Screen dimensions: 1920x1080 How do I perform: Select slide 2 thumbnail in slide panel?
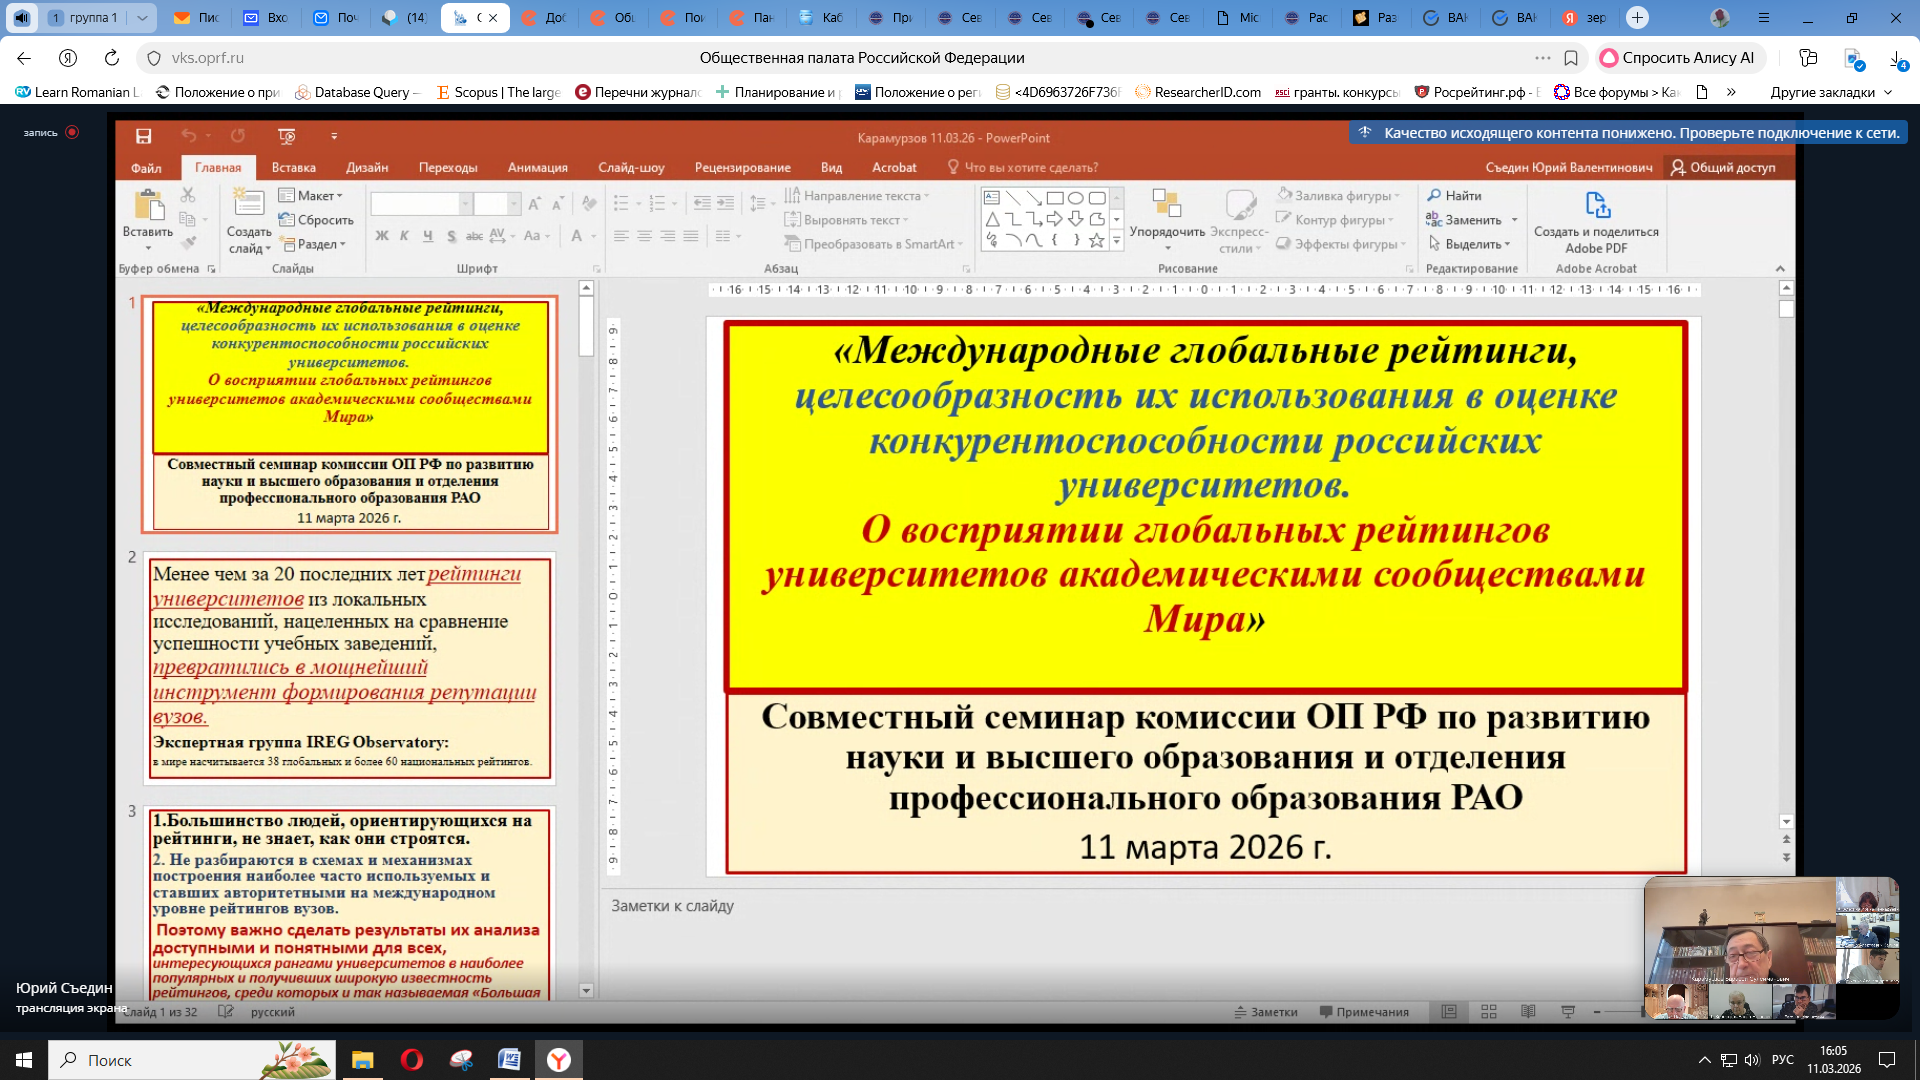(x=349, y=667)
